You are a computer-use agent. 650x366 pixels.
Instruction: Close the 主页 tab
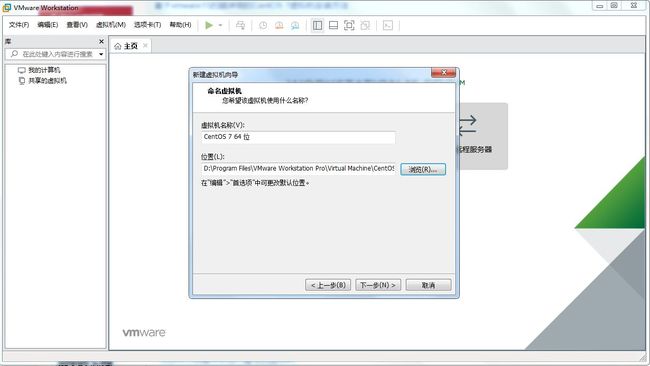coord(145,46)
